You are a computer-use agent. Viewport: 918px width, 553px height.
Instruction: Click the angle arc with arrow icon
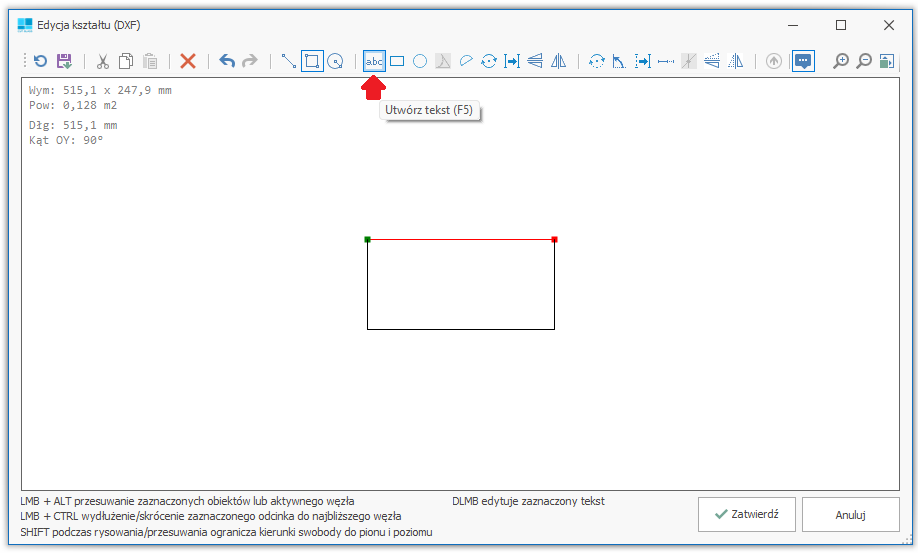(x=619, y=61)
